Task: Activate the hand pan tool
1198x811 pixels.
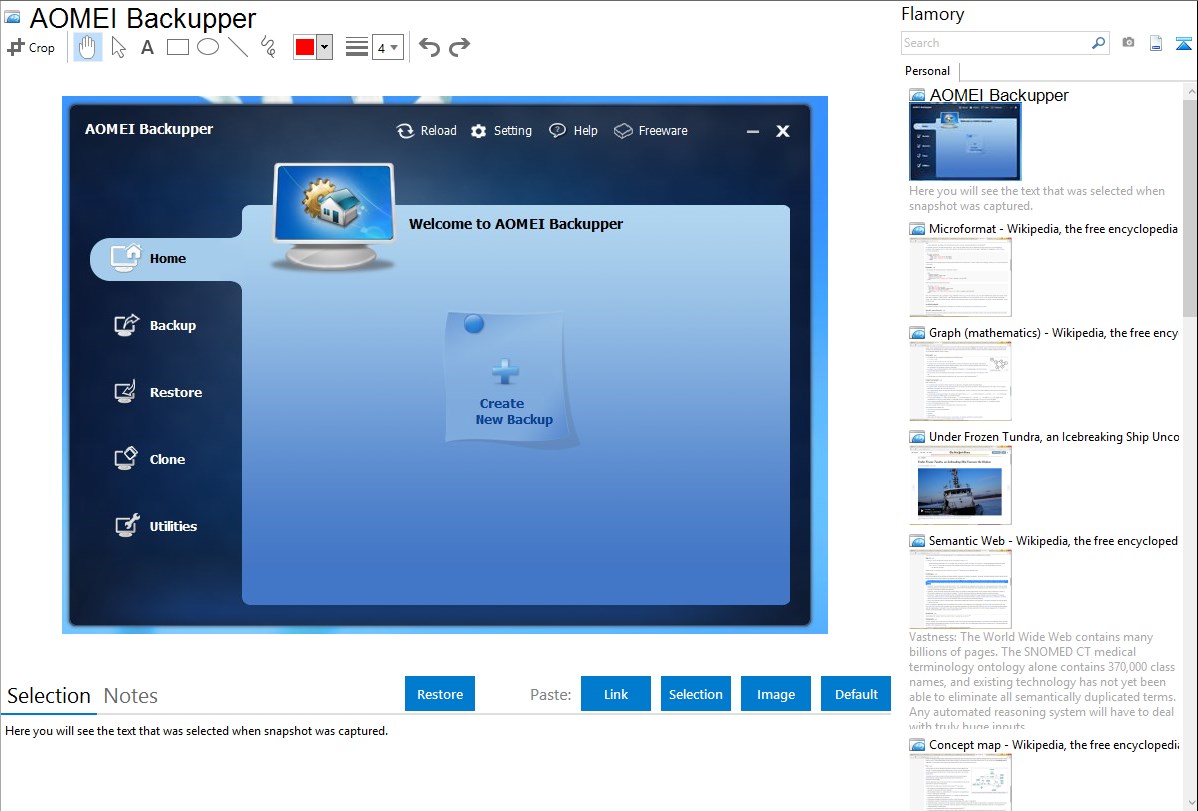Action: (88, 47)
